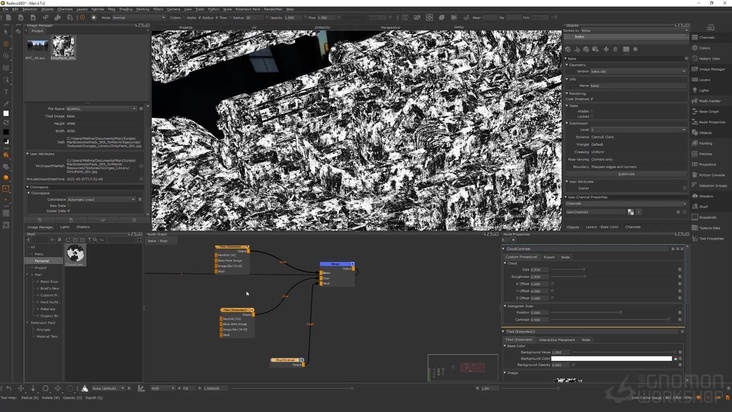Open the Shading menu
The height and width of the screenshot is (412, 732).
pyautogui.click(x=126, y=9)
